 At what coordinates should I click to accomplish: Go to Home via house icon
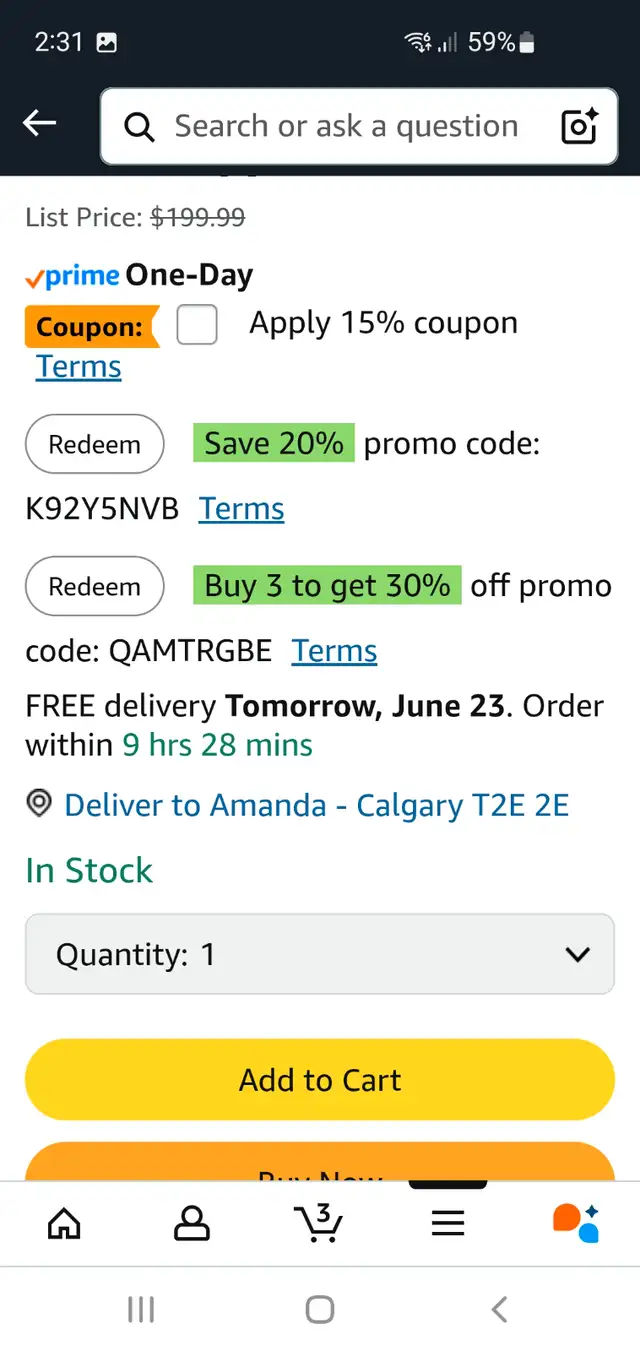pyautogui.click(x=64, y=1222)
